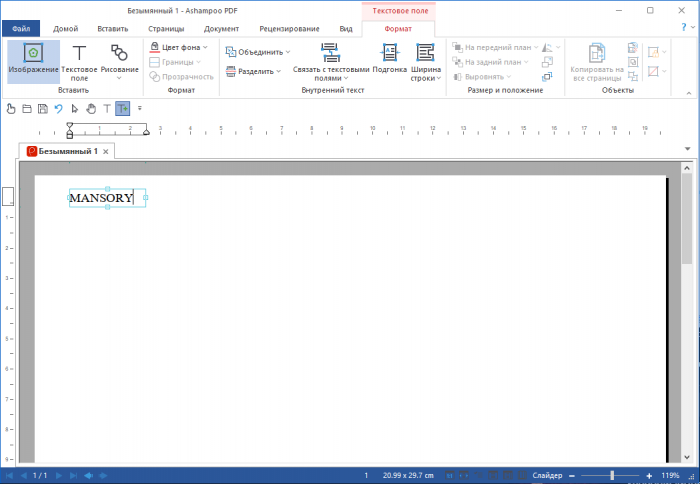Screen dimensions: 700x484
Task: Open the Разделить dropdown menu
Action: coord(278,70)
